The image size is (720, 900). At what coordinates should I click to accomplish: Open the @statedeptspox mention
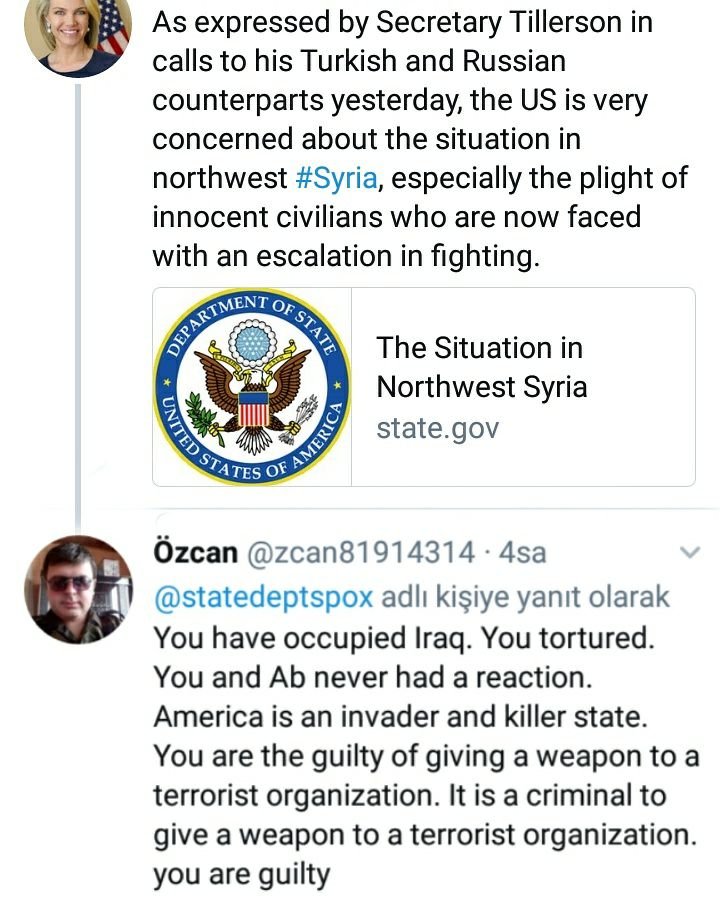pos(263,597)
